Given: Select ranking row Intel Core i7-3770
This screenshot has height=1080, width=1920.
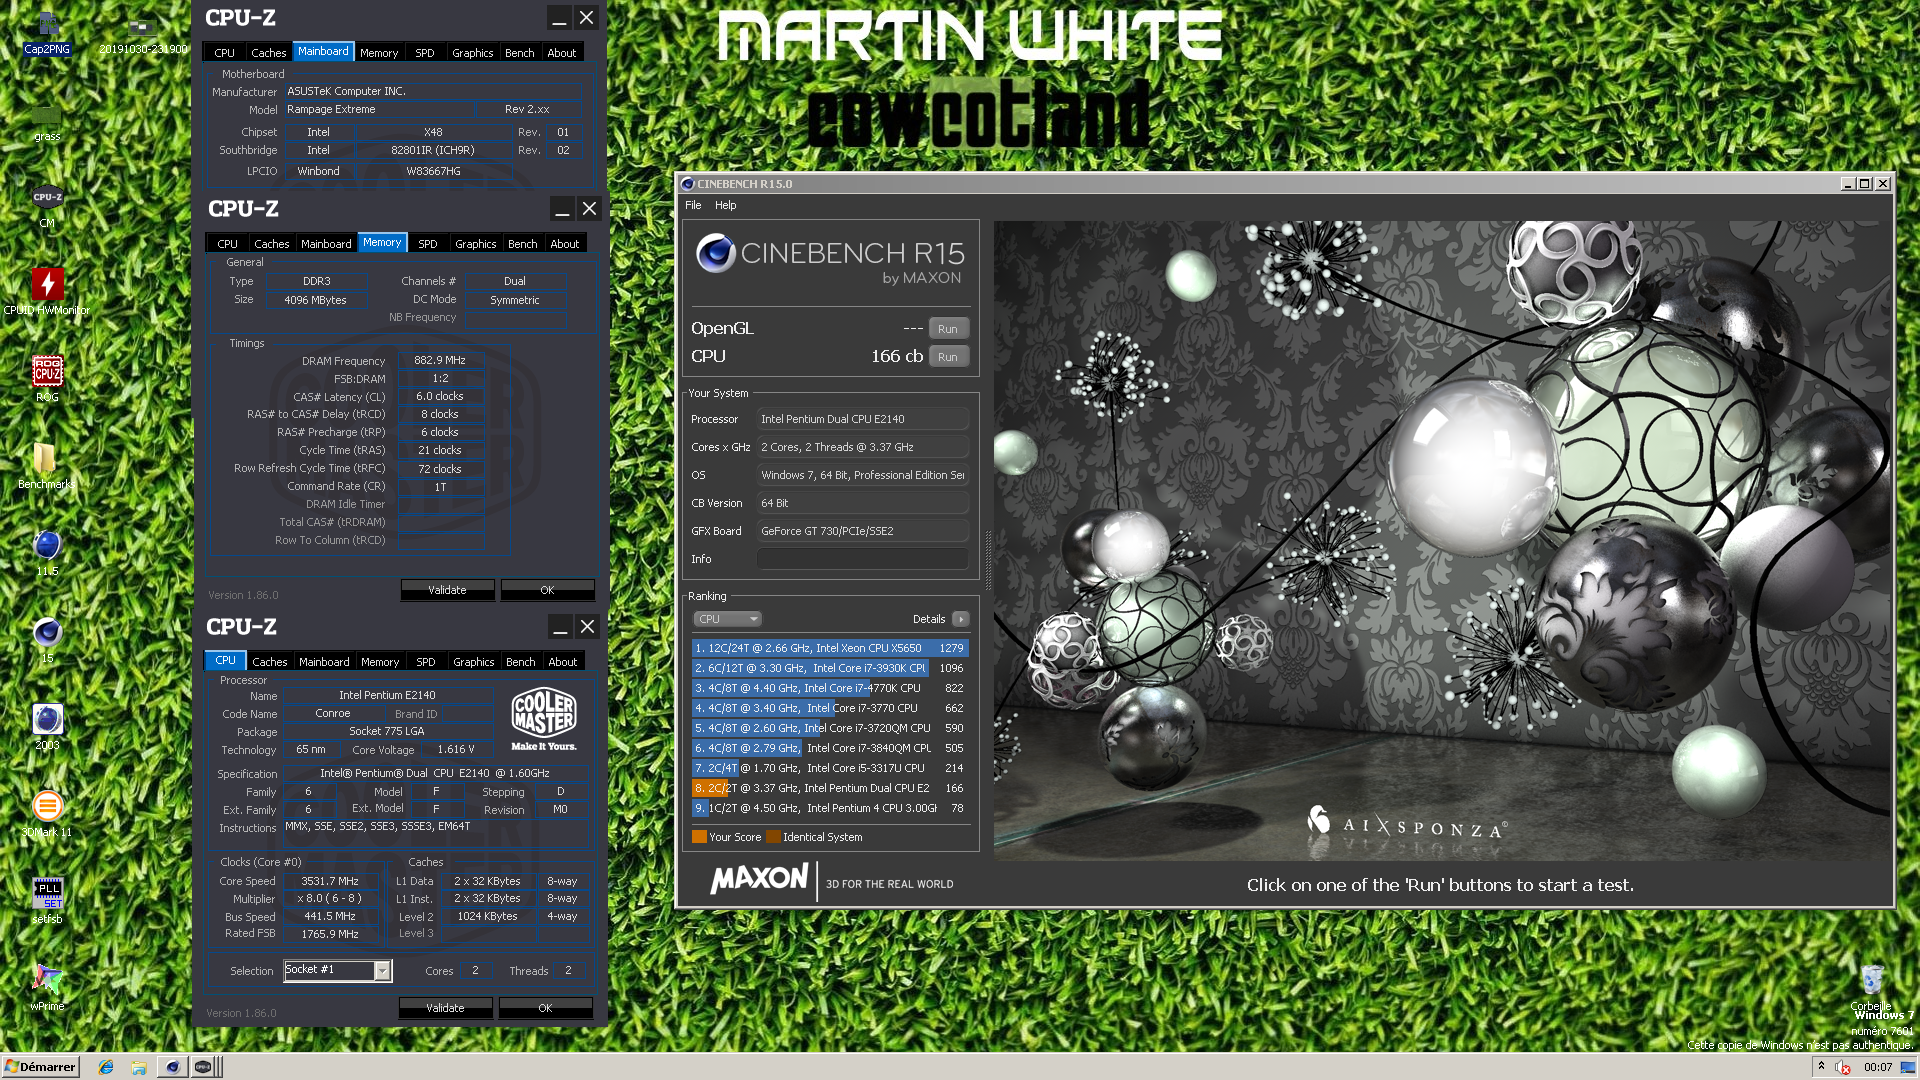Looking at the screenshot, I should [830, 708].
